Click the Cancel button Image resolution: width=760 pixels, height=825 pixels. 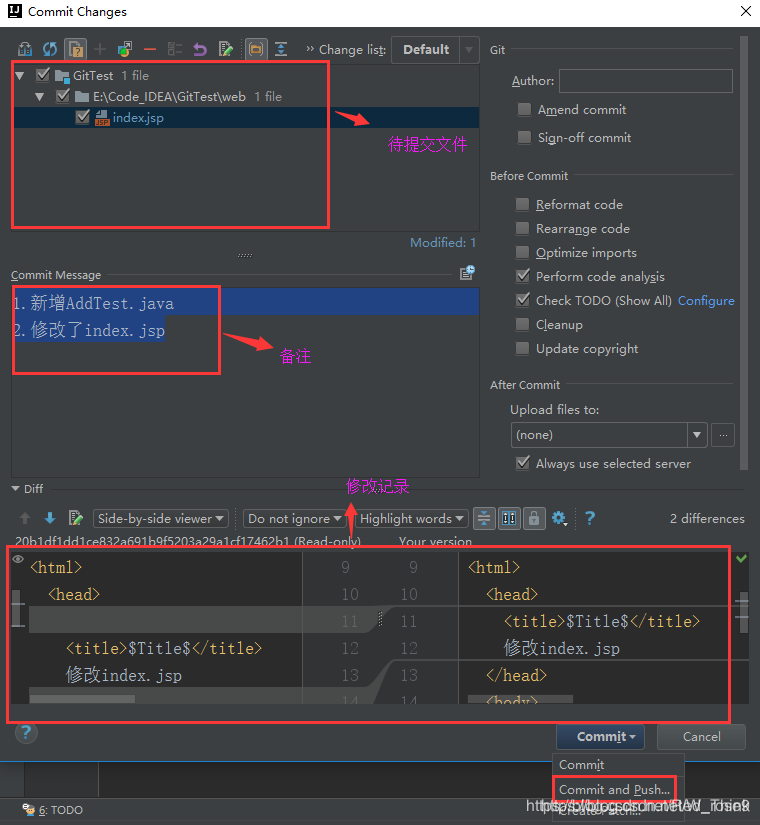[x=701, y=737]
